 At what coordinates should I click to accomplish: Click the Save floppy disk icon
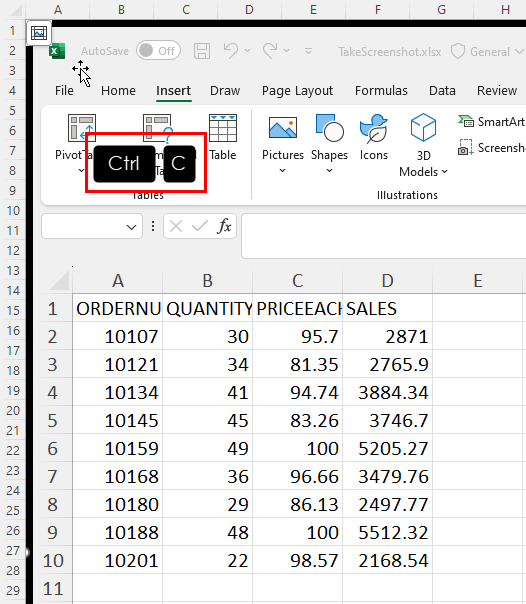202,51
